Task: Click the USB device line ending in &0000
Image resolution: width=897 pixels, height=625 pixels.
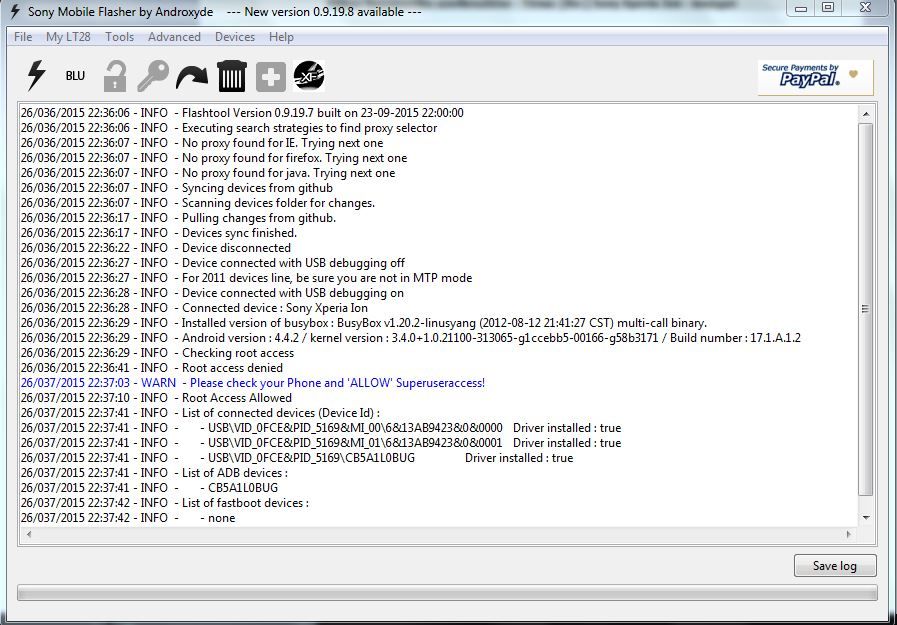Action: pyautogui.click(x=321, y=428)
